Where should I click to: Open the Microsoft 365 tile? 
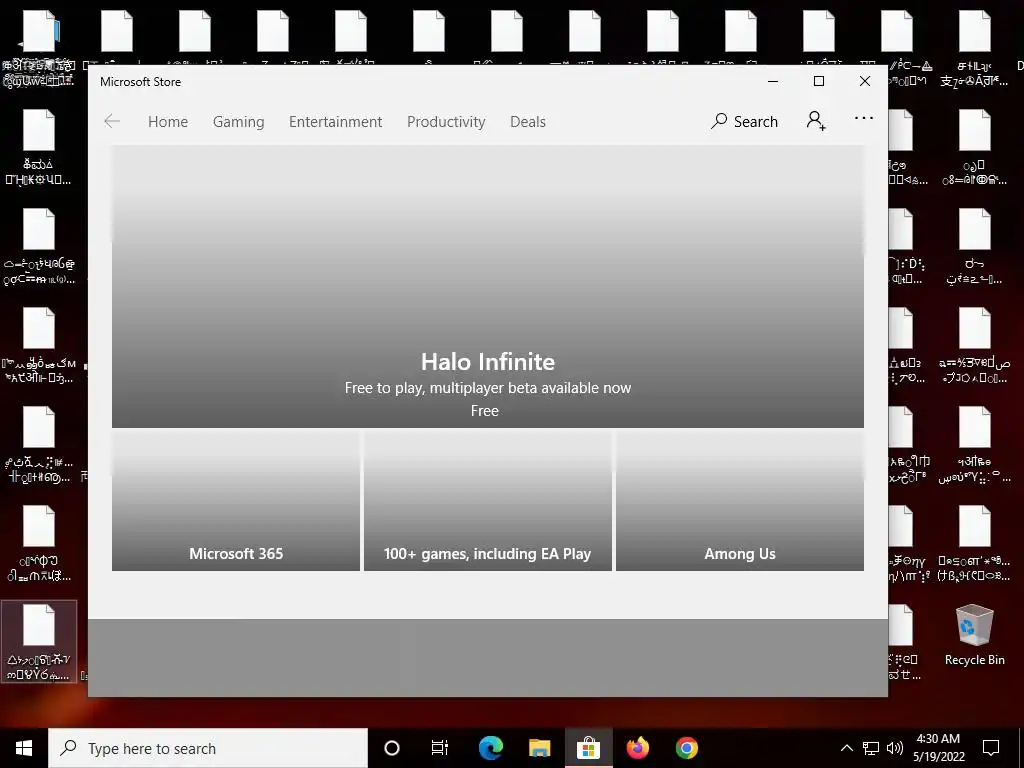point(236,501)
